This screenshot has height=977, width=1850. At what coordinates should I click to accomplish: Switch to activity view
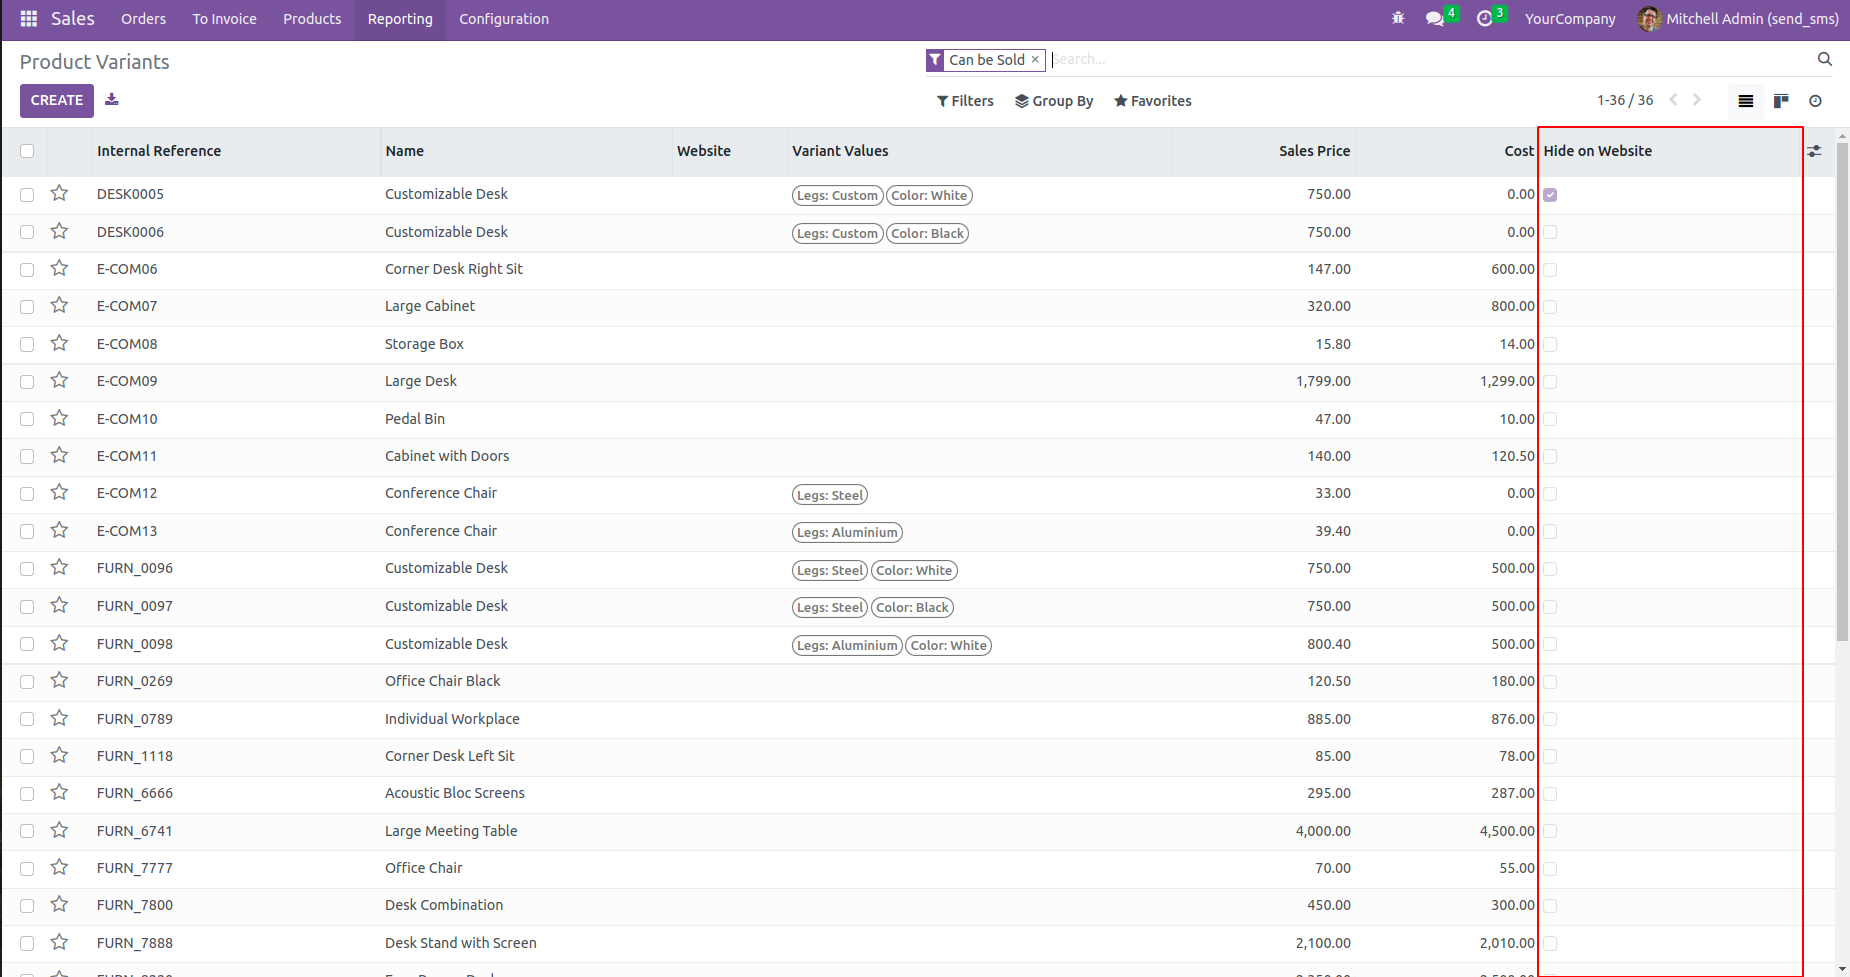click(x=1815, y=101)
